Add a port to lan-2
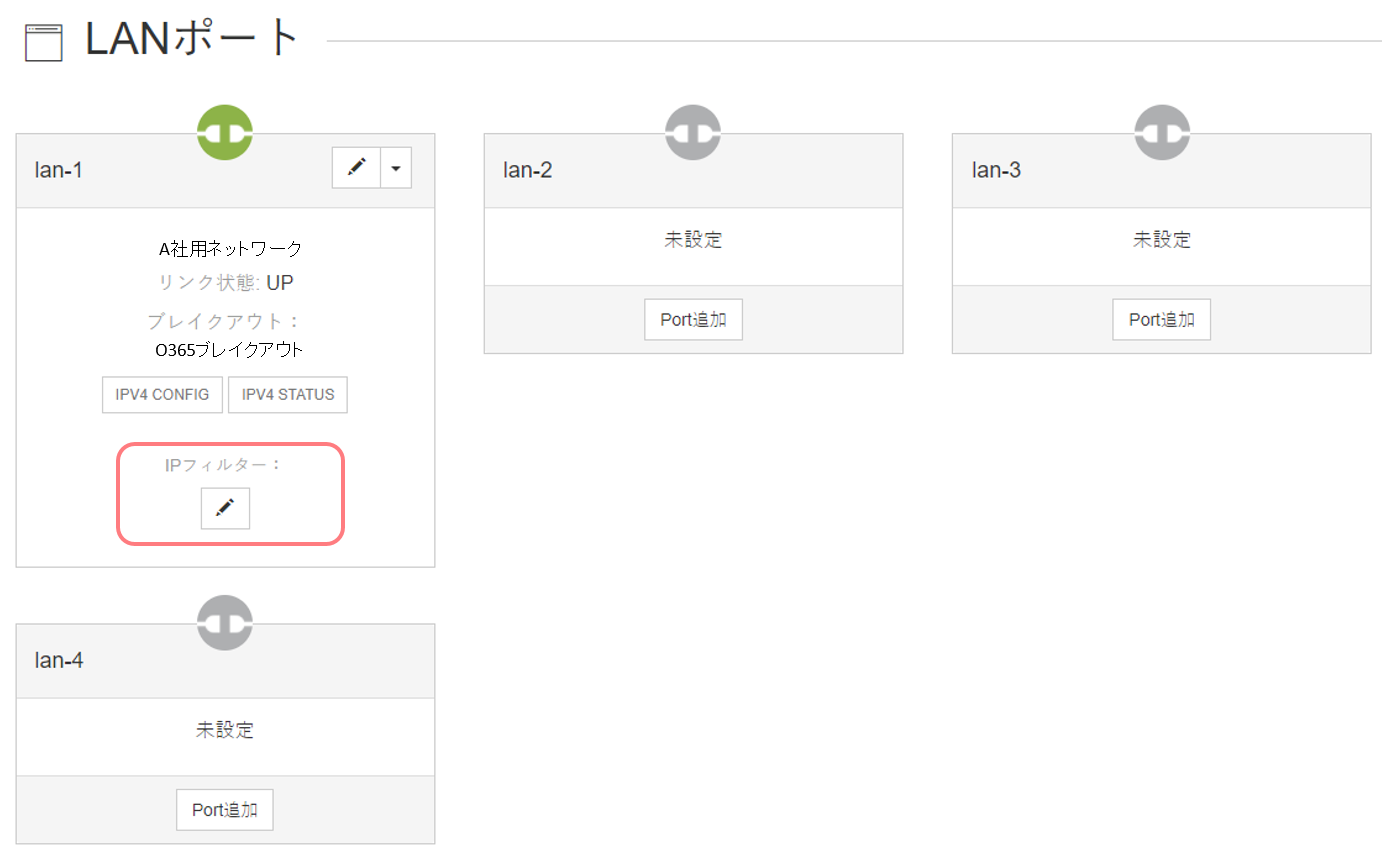This screenshot has width=1382, height=859. [693, 319]
